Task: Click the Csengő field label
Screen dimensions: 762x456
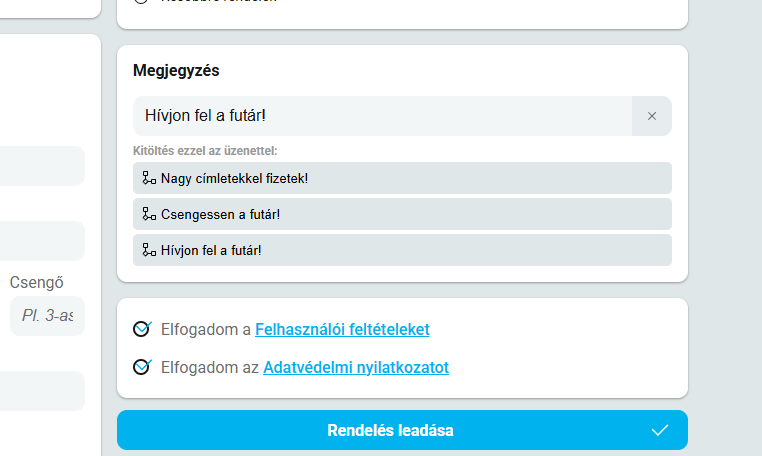Action: (x=36, y=282)
